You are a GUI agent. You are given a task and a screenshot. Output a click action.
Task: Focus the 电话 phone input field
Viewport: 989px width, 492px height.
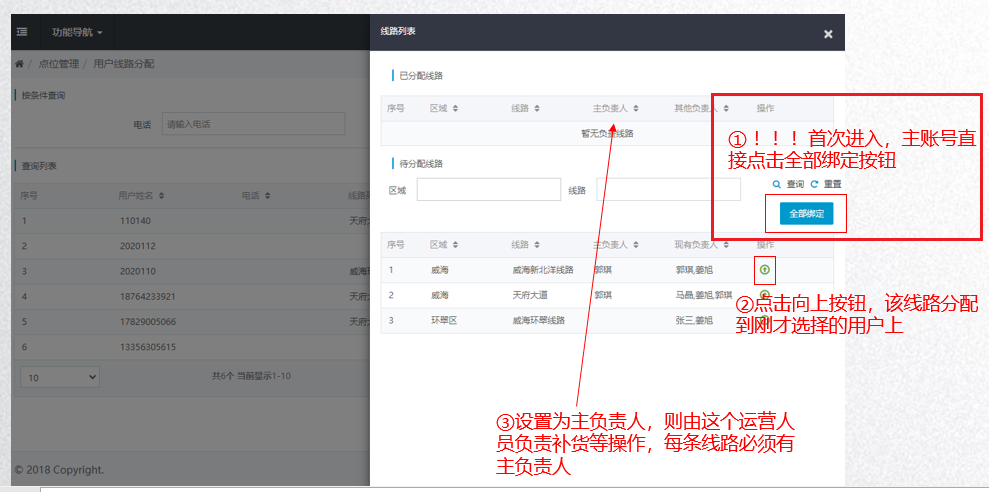click(254, 124)
